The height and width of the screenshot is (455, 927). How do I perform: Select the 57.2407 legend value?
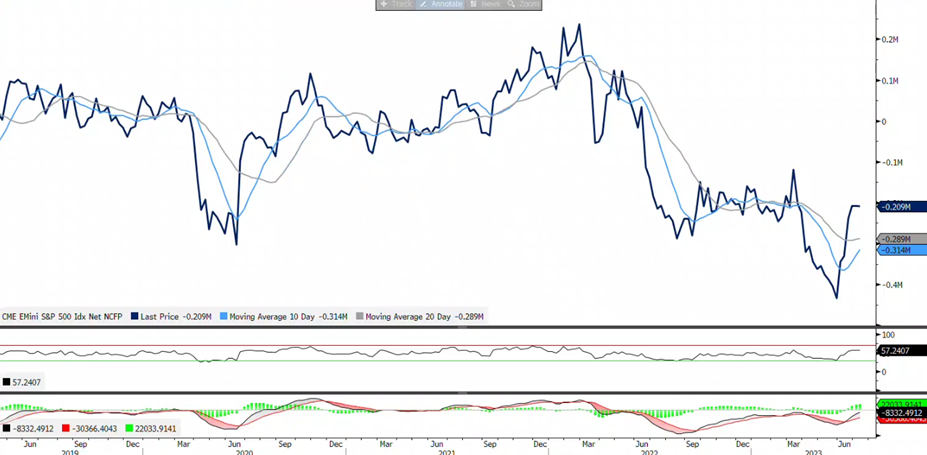tap(27, 382)
